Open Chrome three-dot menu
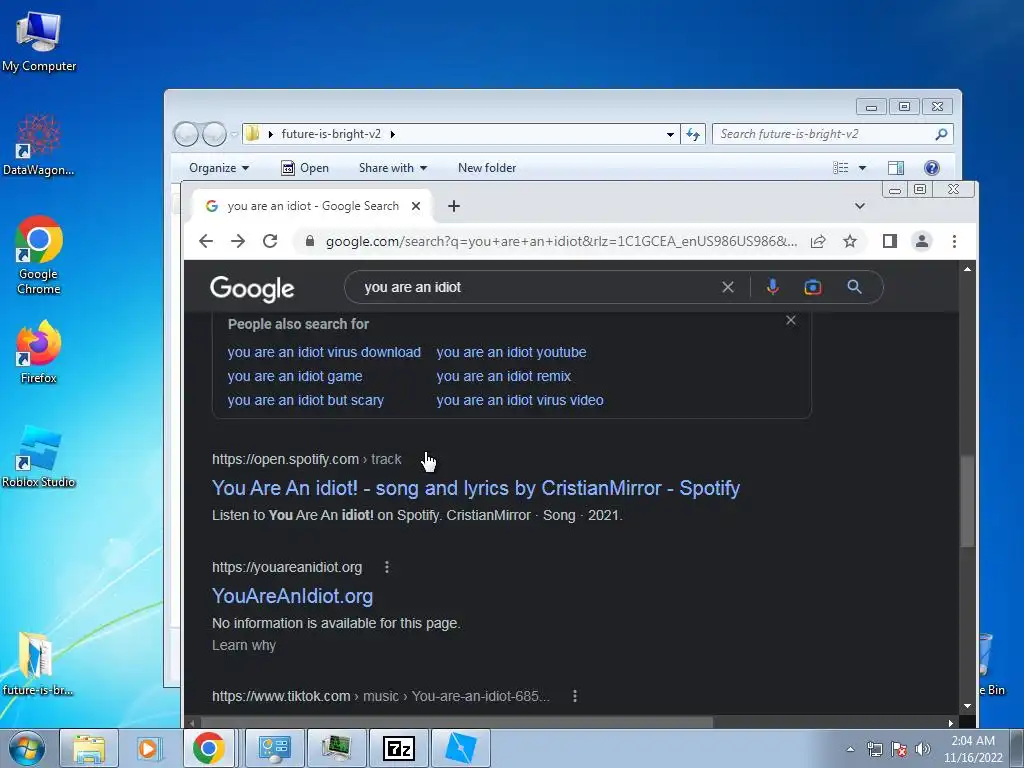This screenshot has height=768, width=1024. [x=954, y=242]
